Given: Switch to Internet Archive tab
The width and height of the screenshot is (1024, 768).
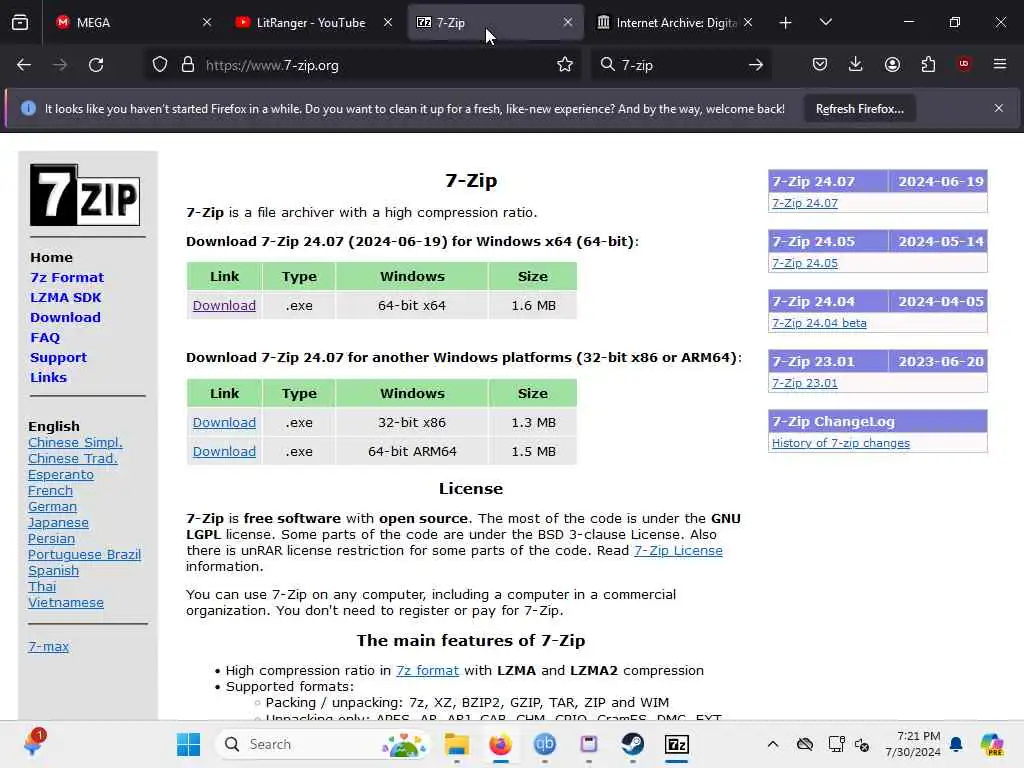Looking at the screenshot, I should pos(675,22).
